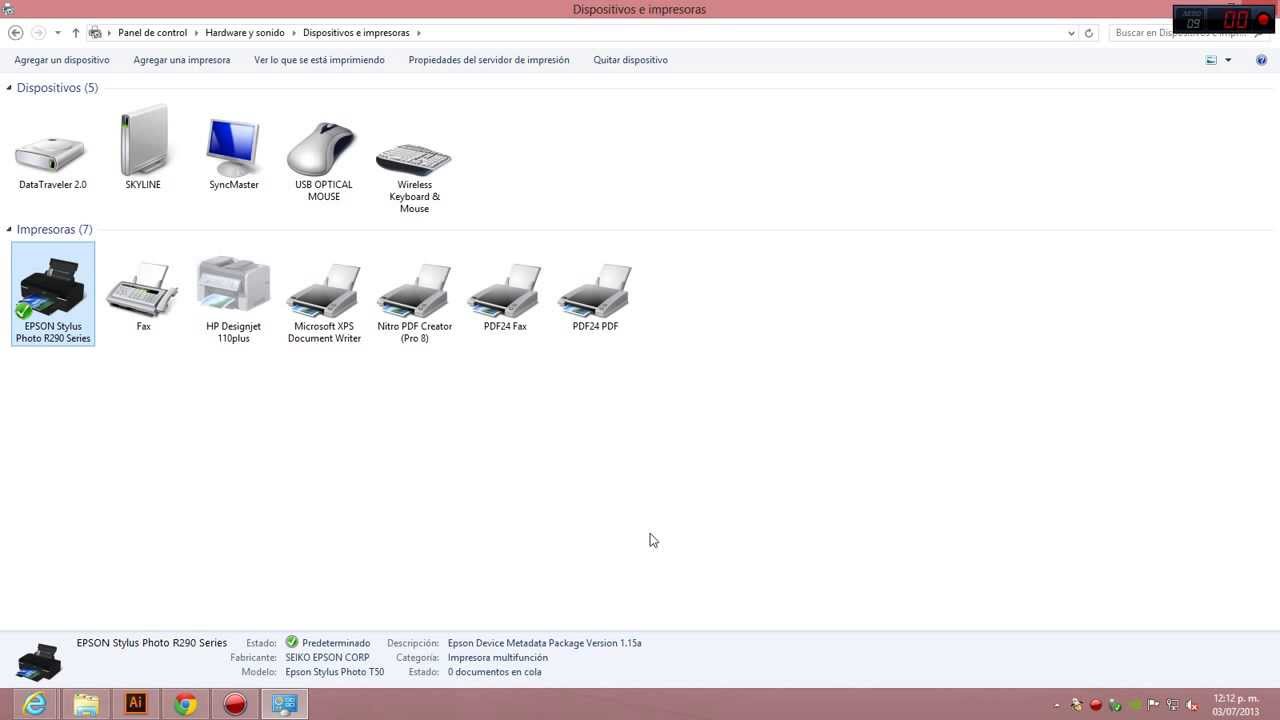The image size is (1280, 720).
Task: Click Agregar una impresora
Action: (x=182, y=60)
